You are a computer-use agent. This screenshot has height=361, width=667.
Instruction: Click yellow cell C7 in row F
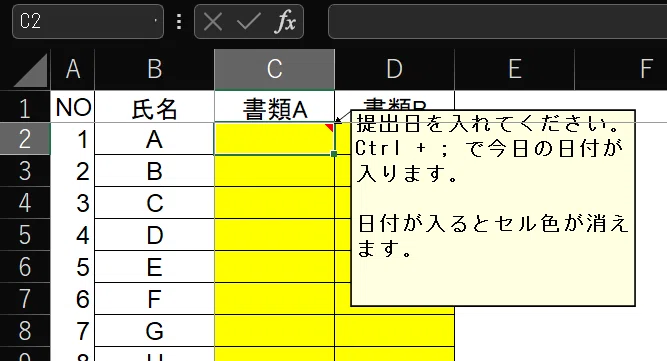(274, 298)
